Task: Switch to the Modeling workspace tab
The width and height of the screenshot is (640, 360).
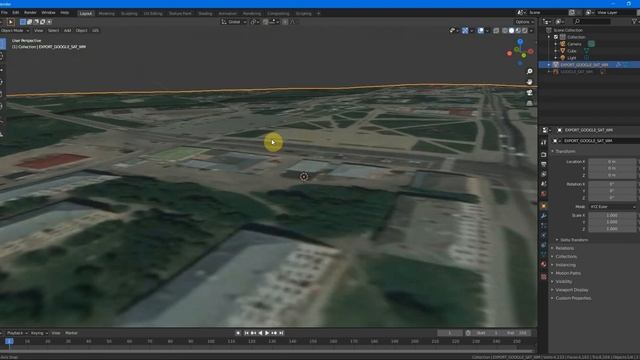Action: pos(107,13)
